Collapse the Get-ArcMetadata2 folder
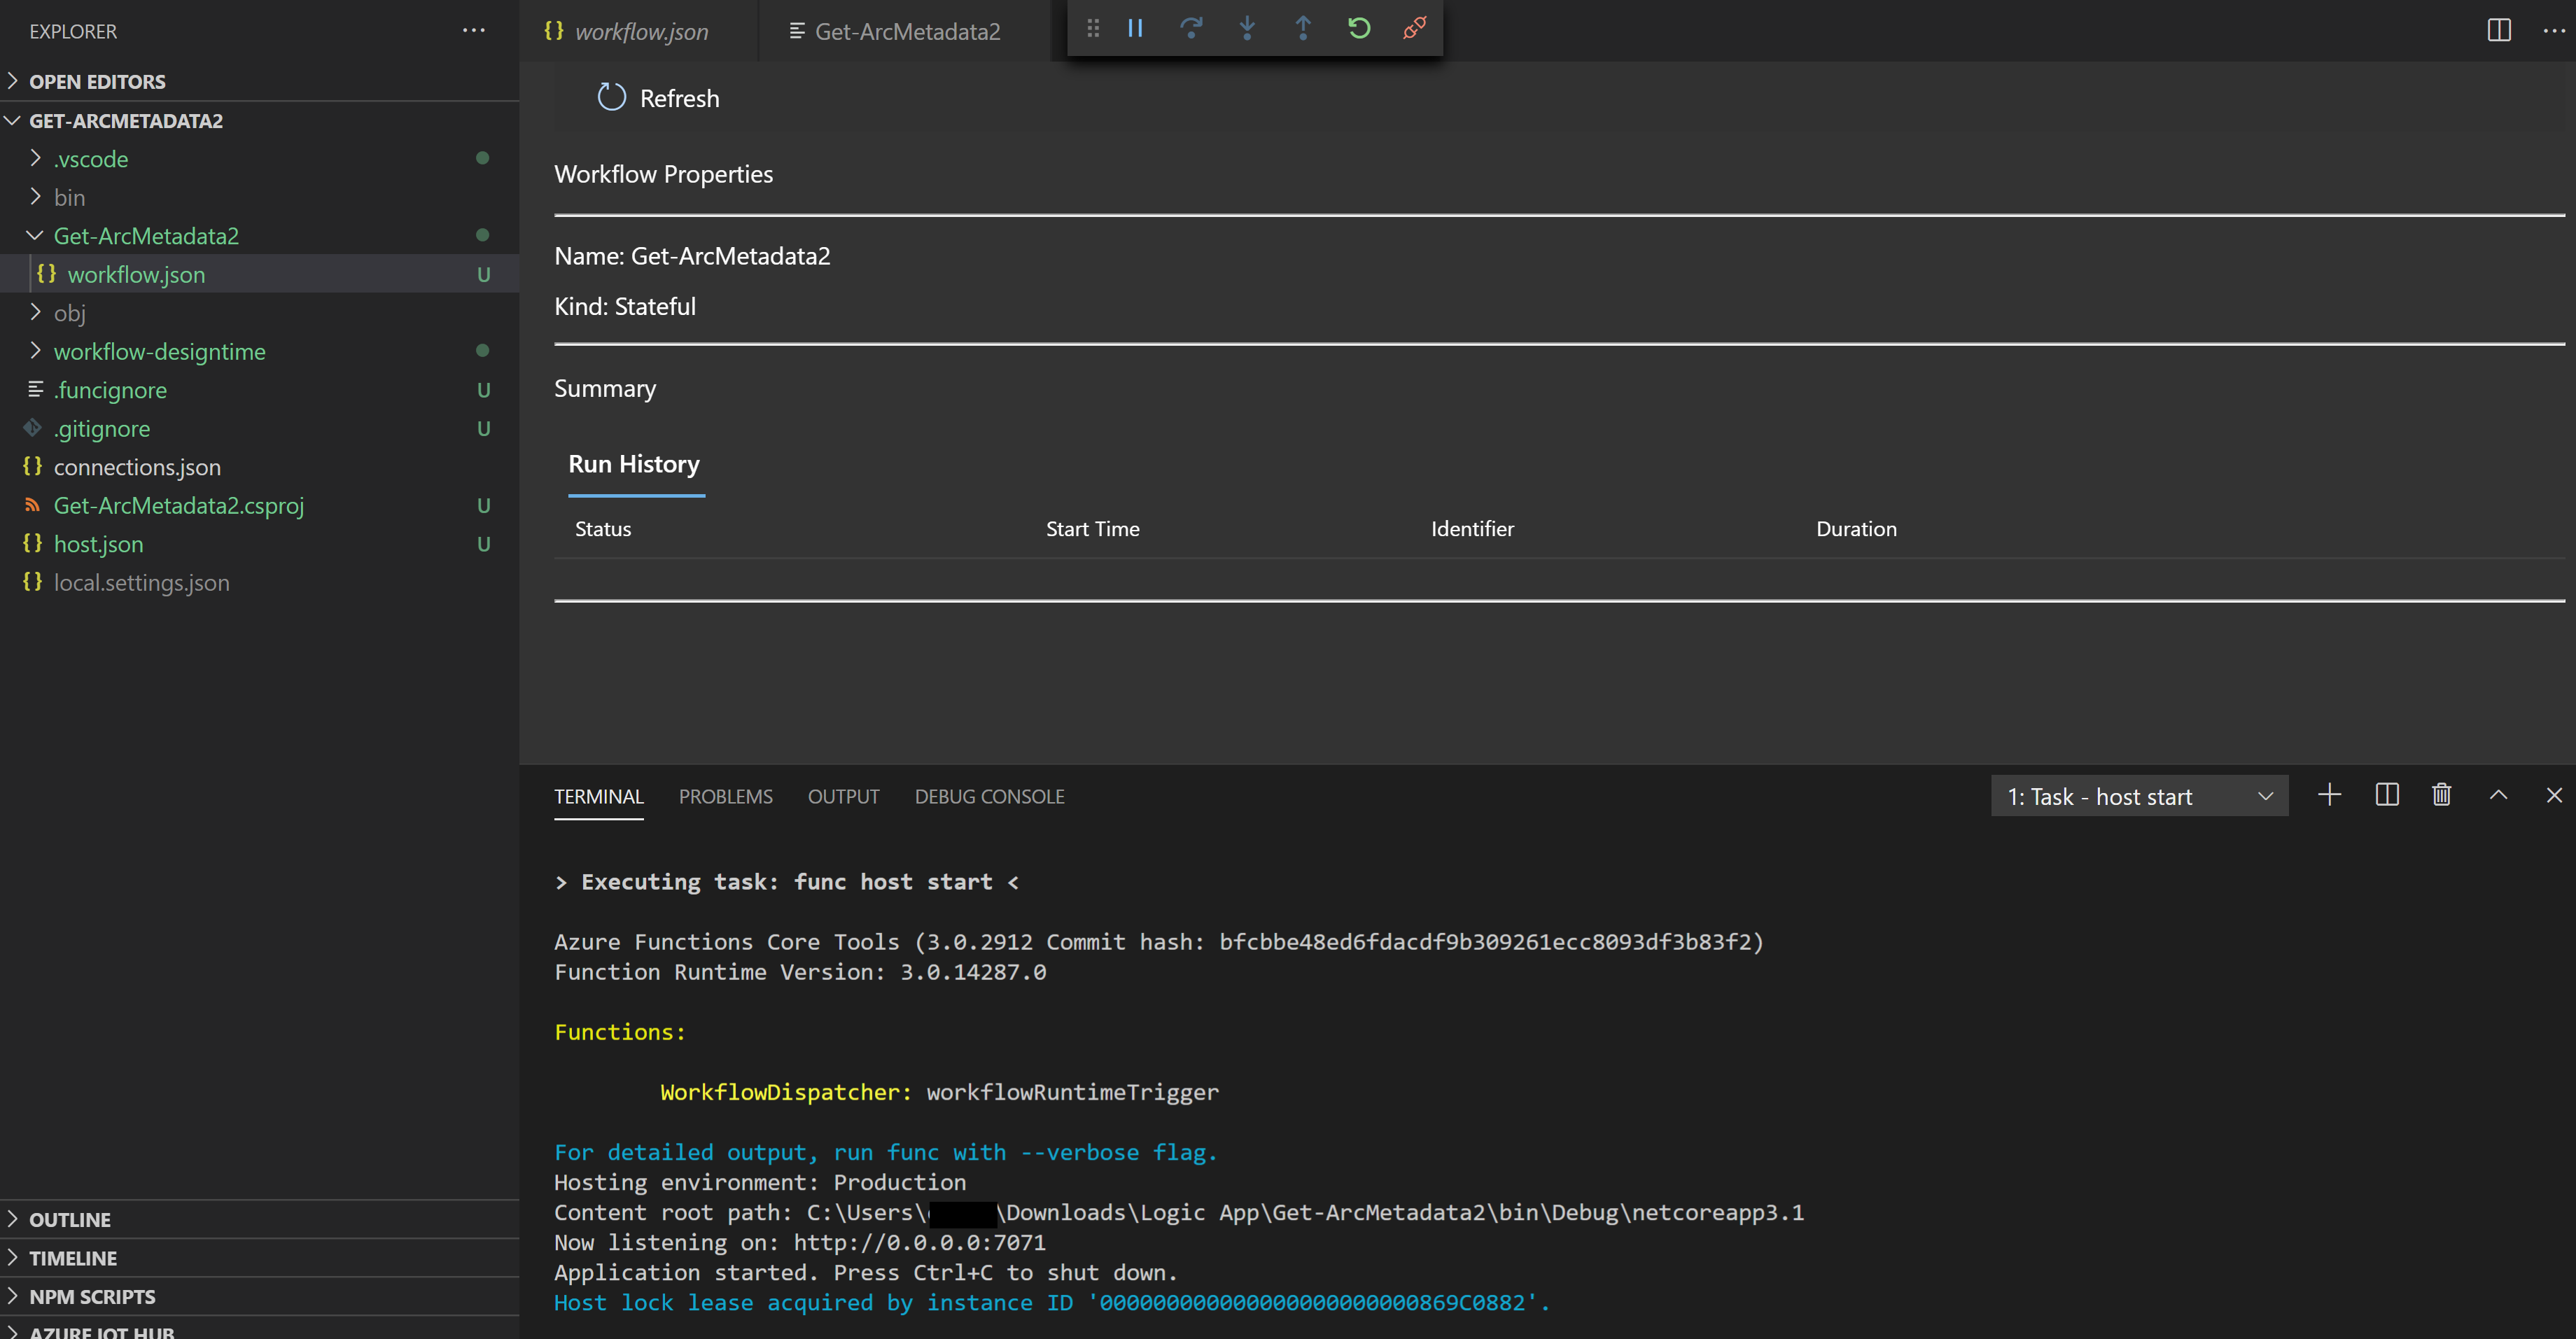Image resolution: width=2576 pixels, height=1339 pixels. click(x=145, y=236)
